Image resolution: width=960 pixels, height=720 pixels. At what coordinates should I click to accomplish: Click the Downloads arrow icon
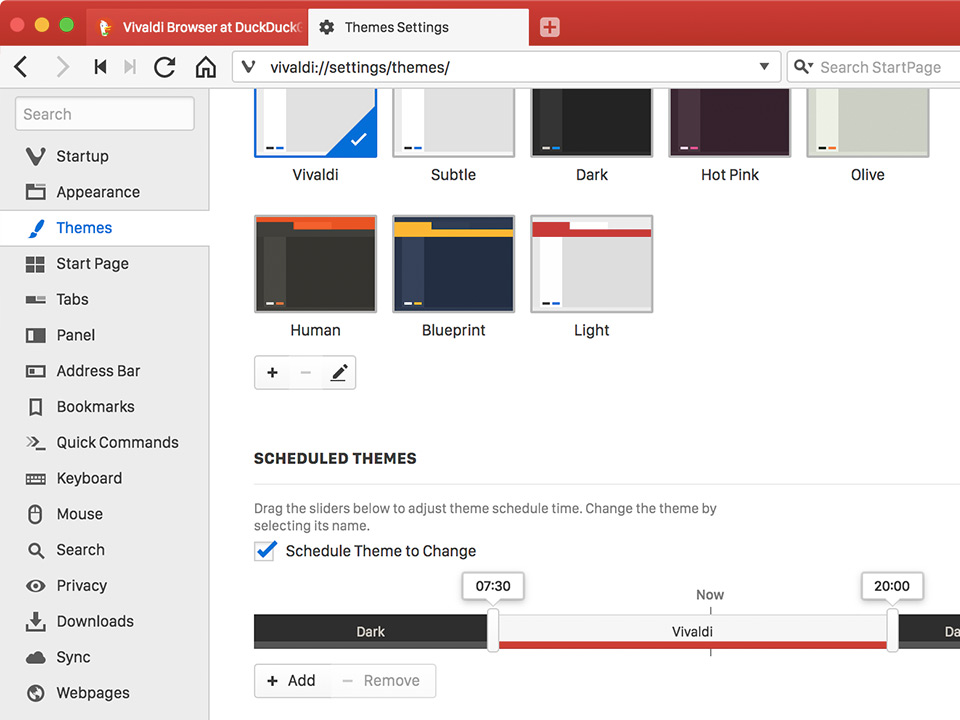coord(36,621)
